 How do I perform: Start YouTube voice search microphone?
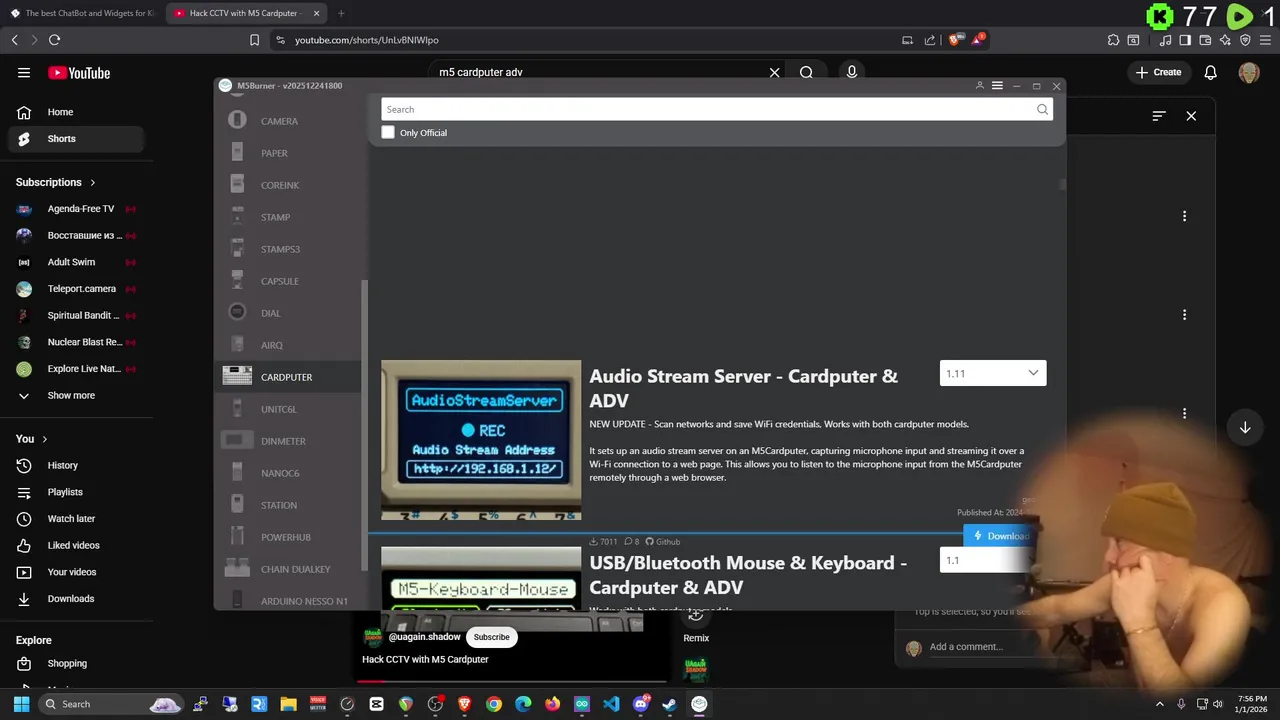[x=852, y=72]
